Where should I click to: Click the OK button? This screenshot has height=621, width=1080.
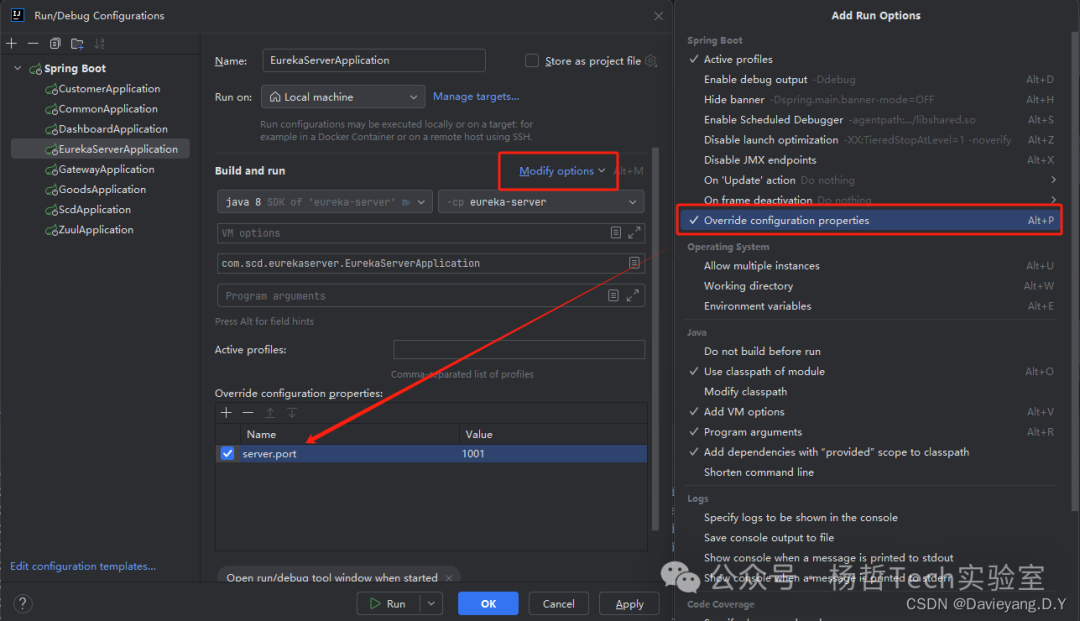point(488,604)
